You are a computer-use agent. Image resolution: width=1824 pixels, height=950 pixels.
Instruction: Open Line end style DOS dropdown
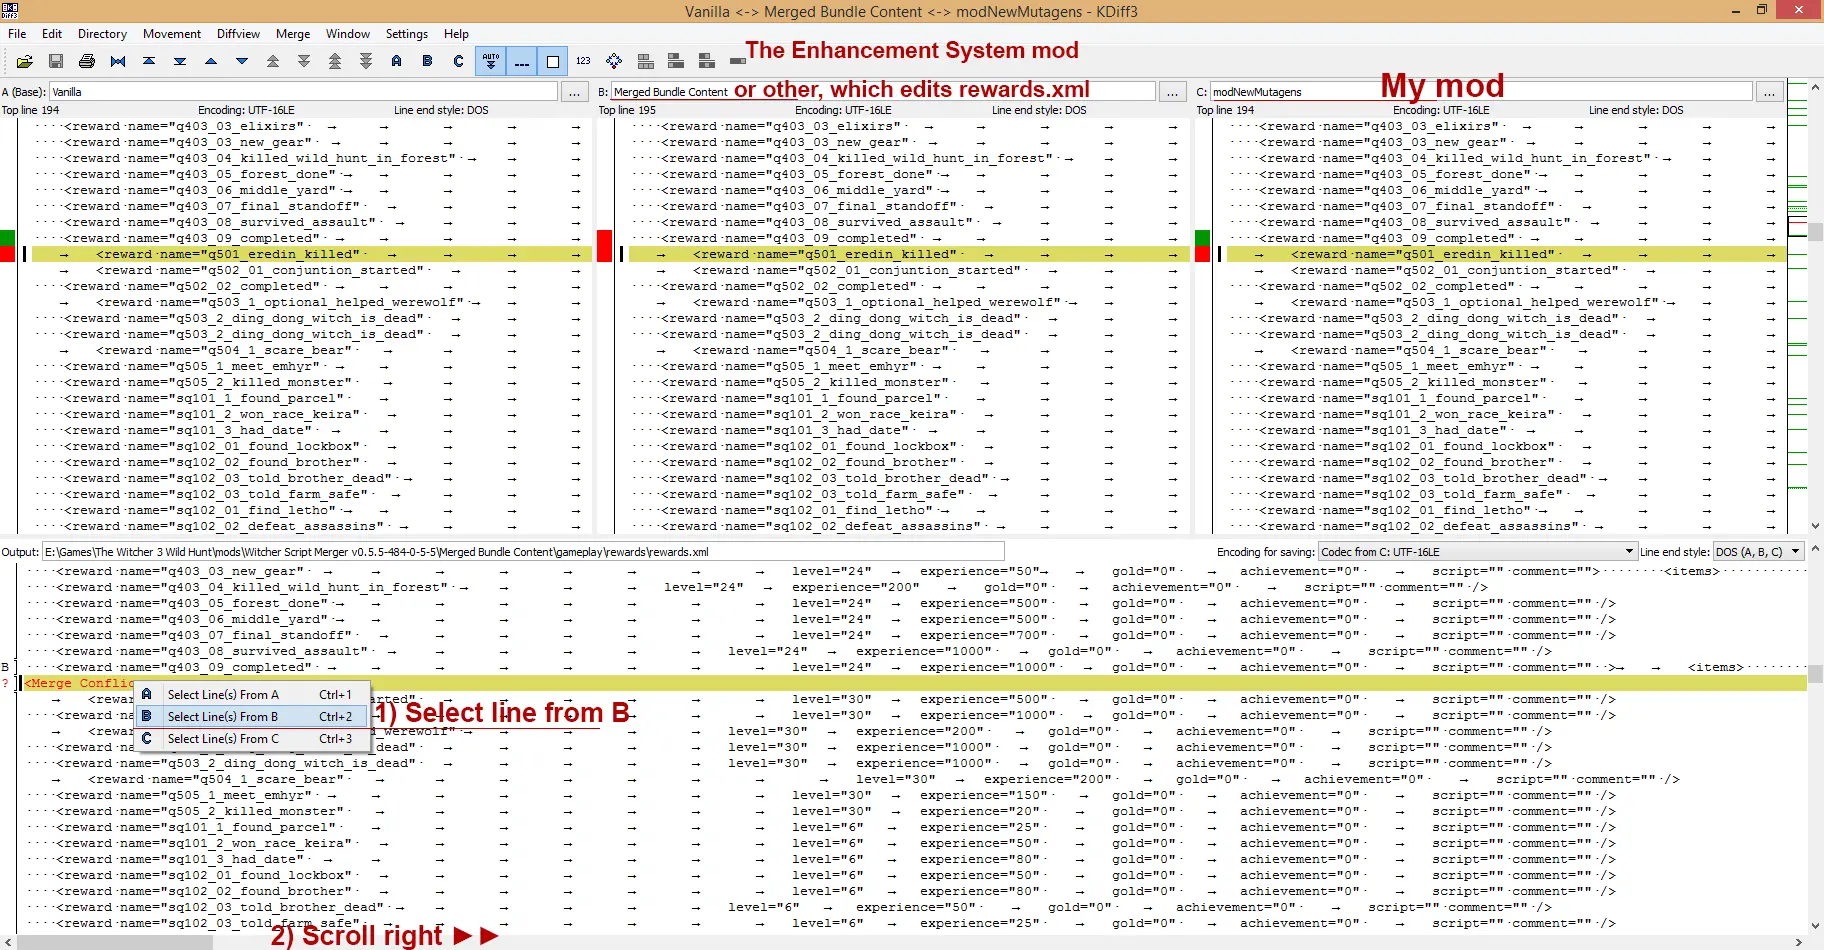tap(1757, 552)
